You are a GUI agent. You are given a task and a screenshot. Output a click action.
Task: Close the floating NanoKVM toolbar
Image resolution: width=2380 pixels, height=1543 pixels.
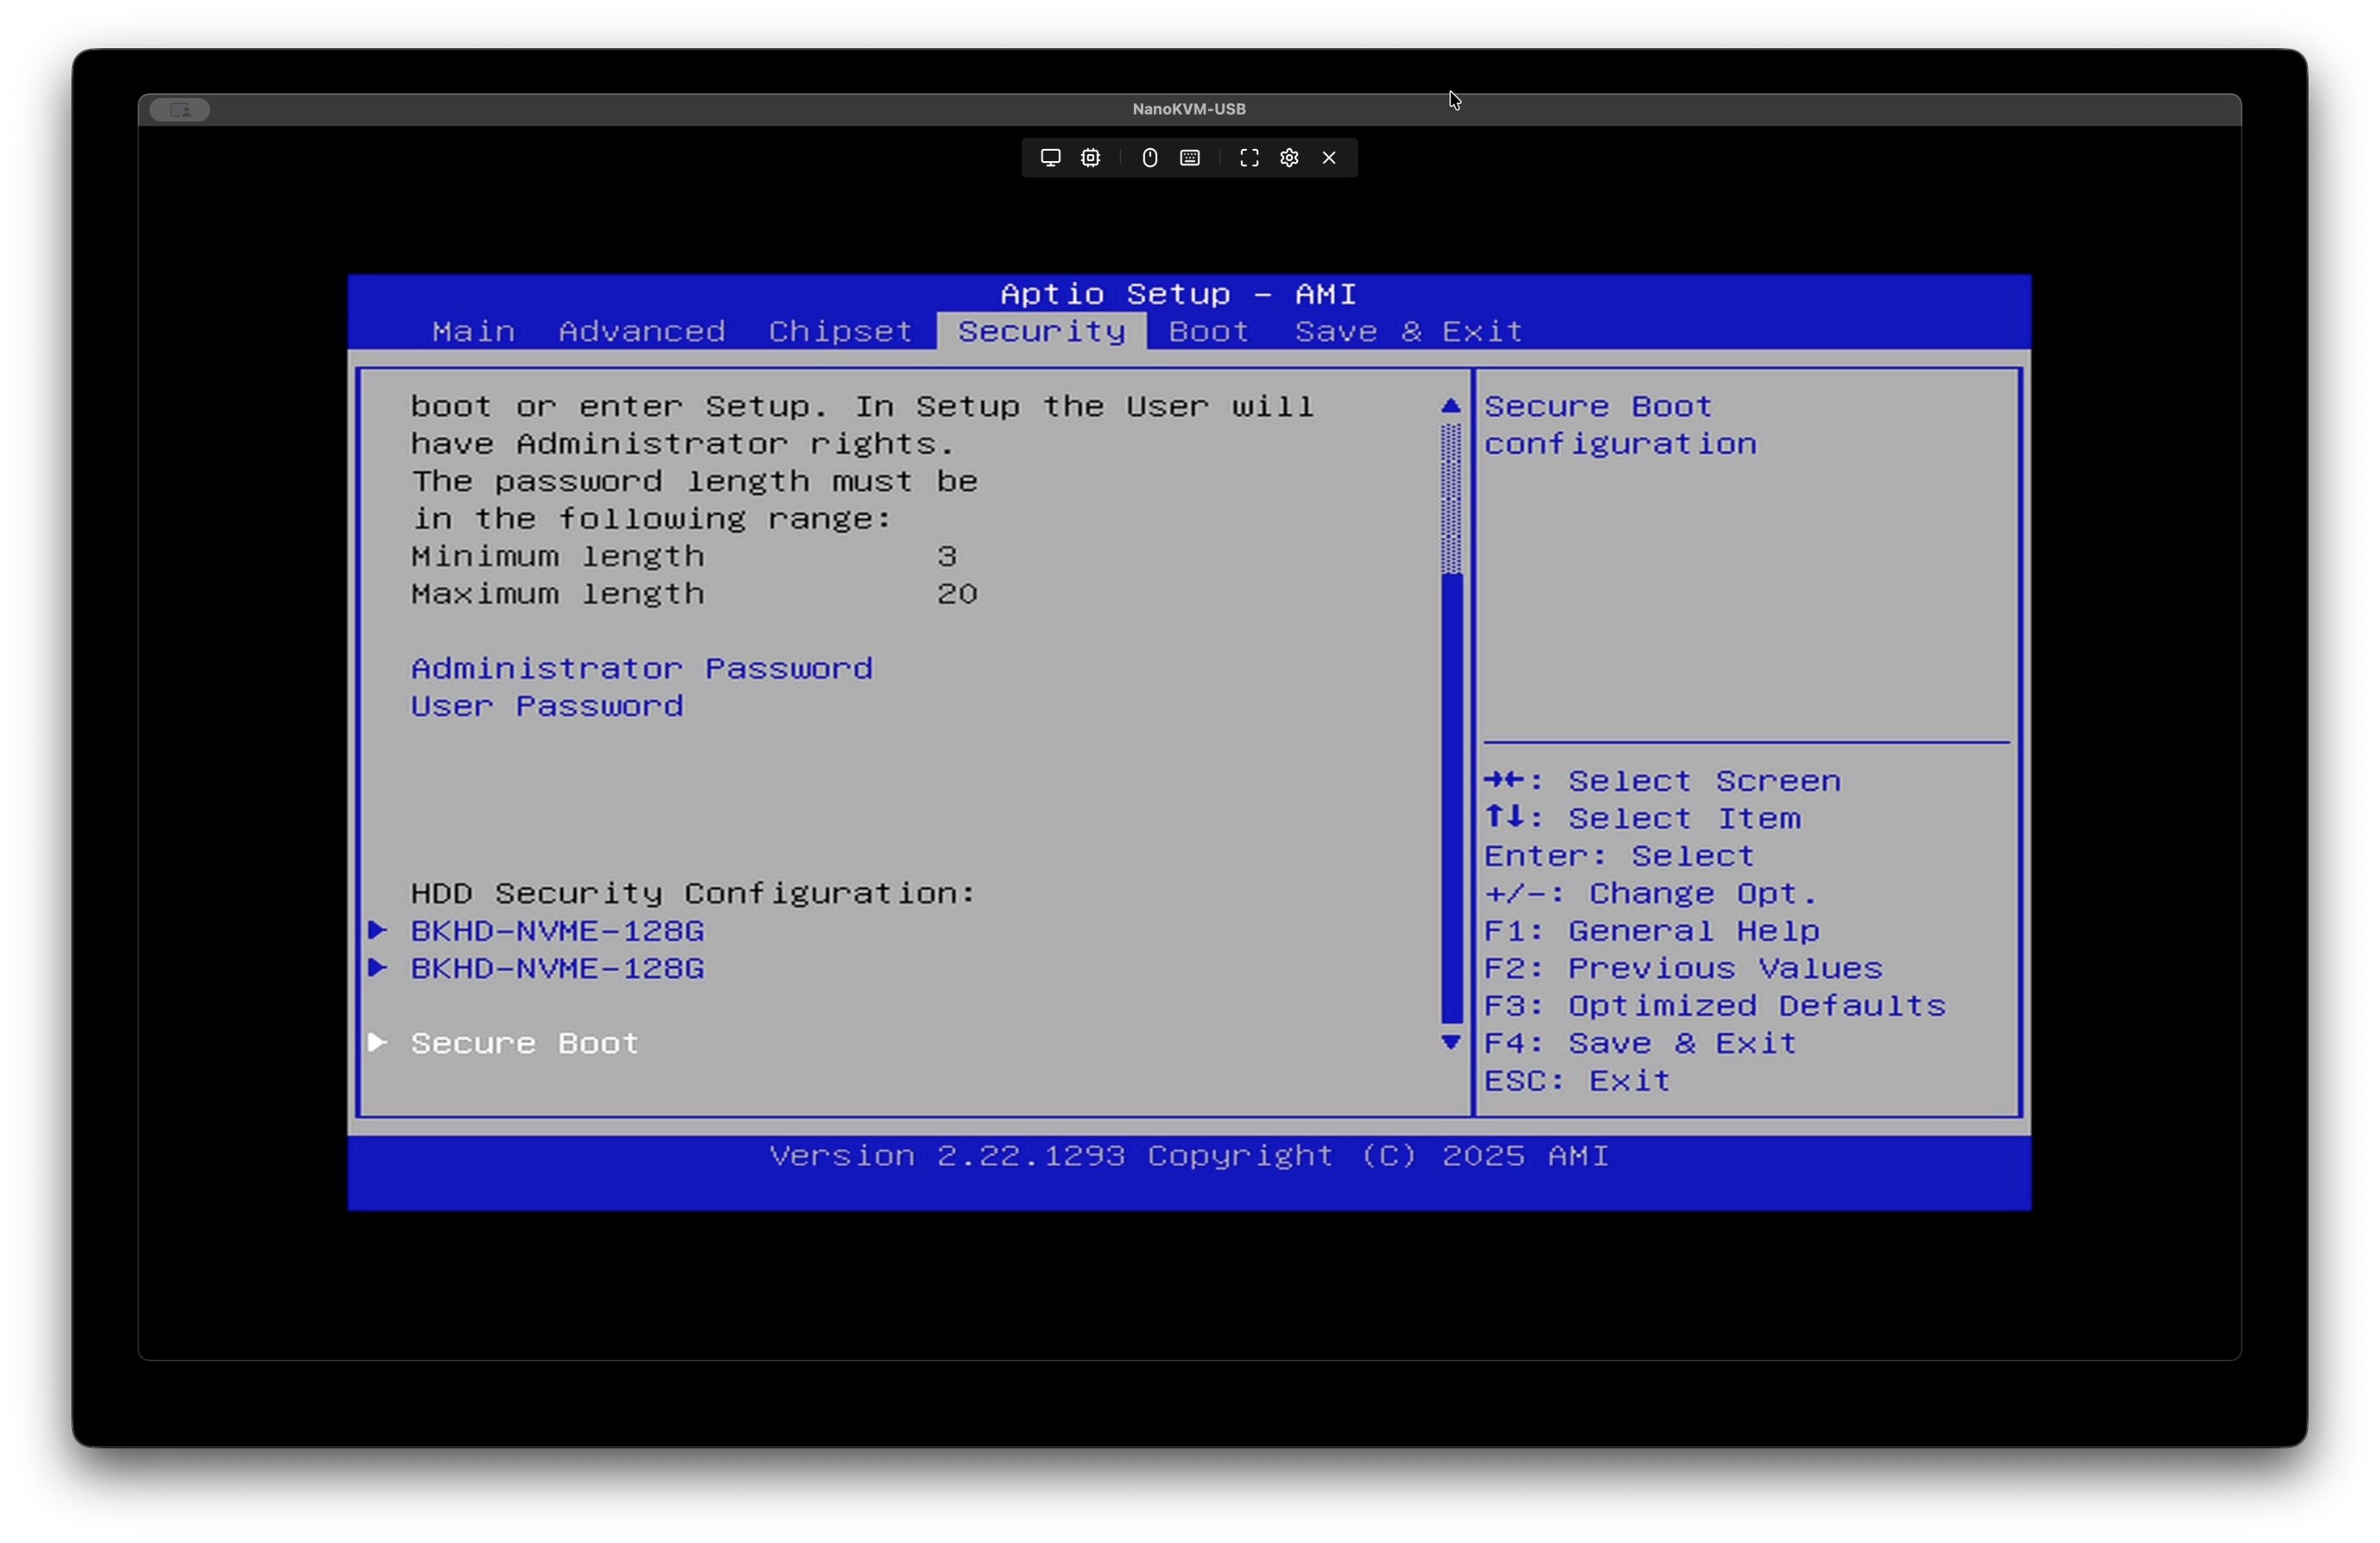[x=1329, y=158]
